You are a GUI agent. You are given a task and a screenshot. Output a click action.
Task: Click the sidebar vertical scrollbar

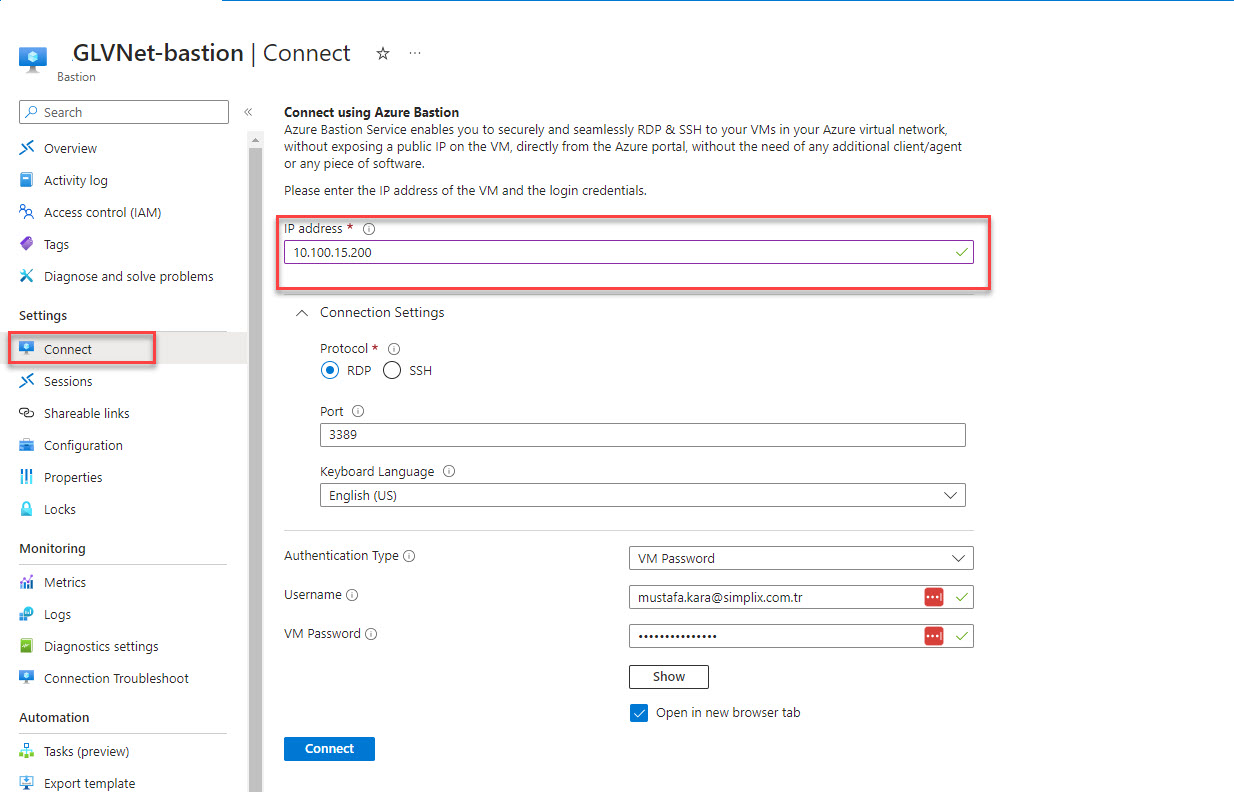coord(255,450)
